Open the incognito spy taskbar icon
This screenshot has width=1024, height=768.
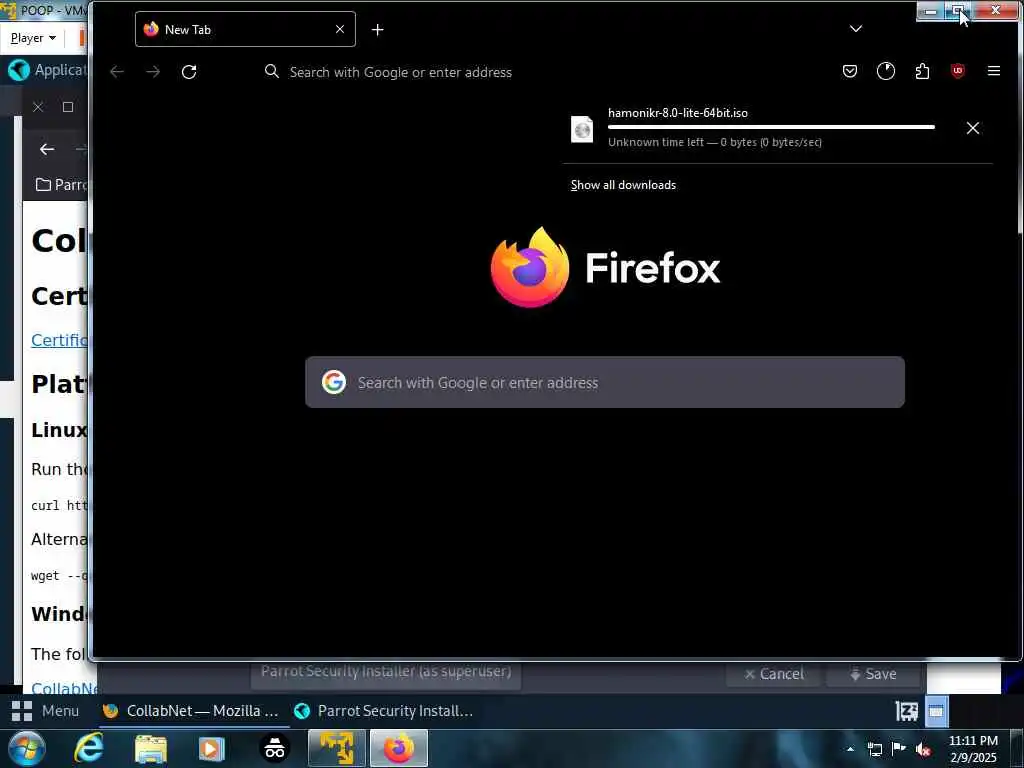(274, 748)
